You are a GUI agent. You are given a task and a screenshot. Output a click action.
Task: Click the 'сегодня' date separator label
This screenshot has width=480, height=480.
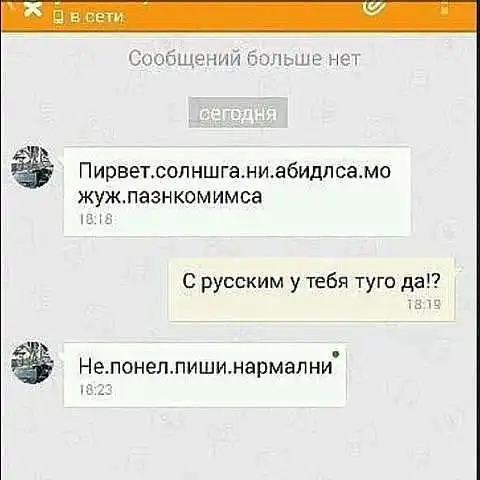pos(238,113)
